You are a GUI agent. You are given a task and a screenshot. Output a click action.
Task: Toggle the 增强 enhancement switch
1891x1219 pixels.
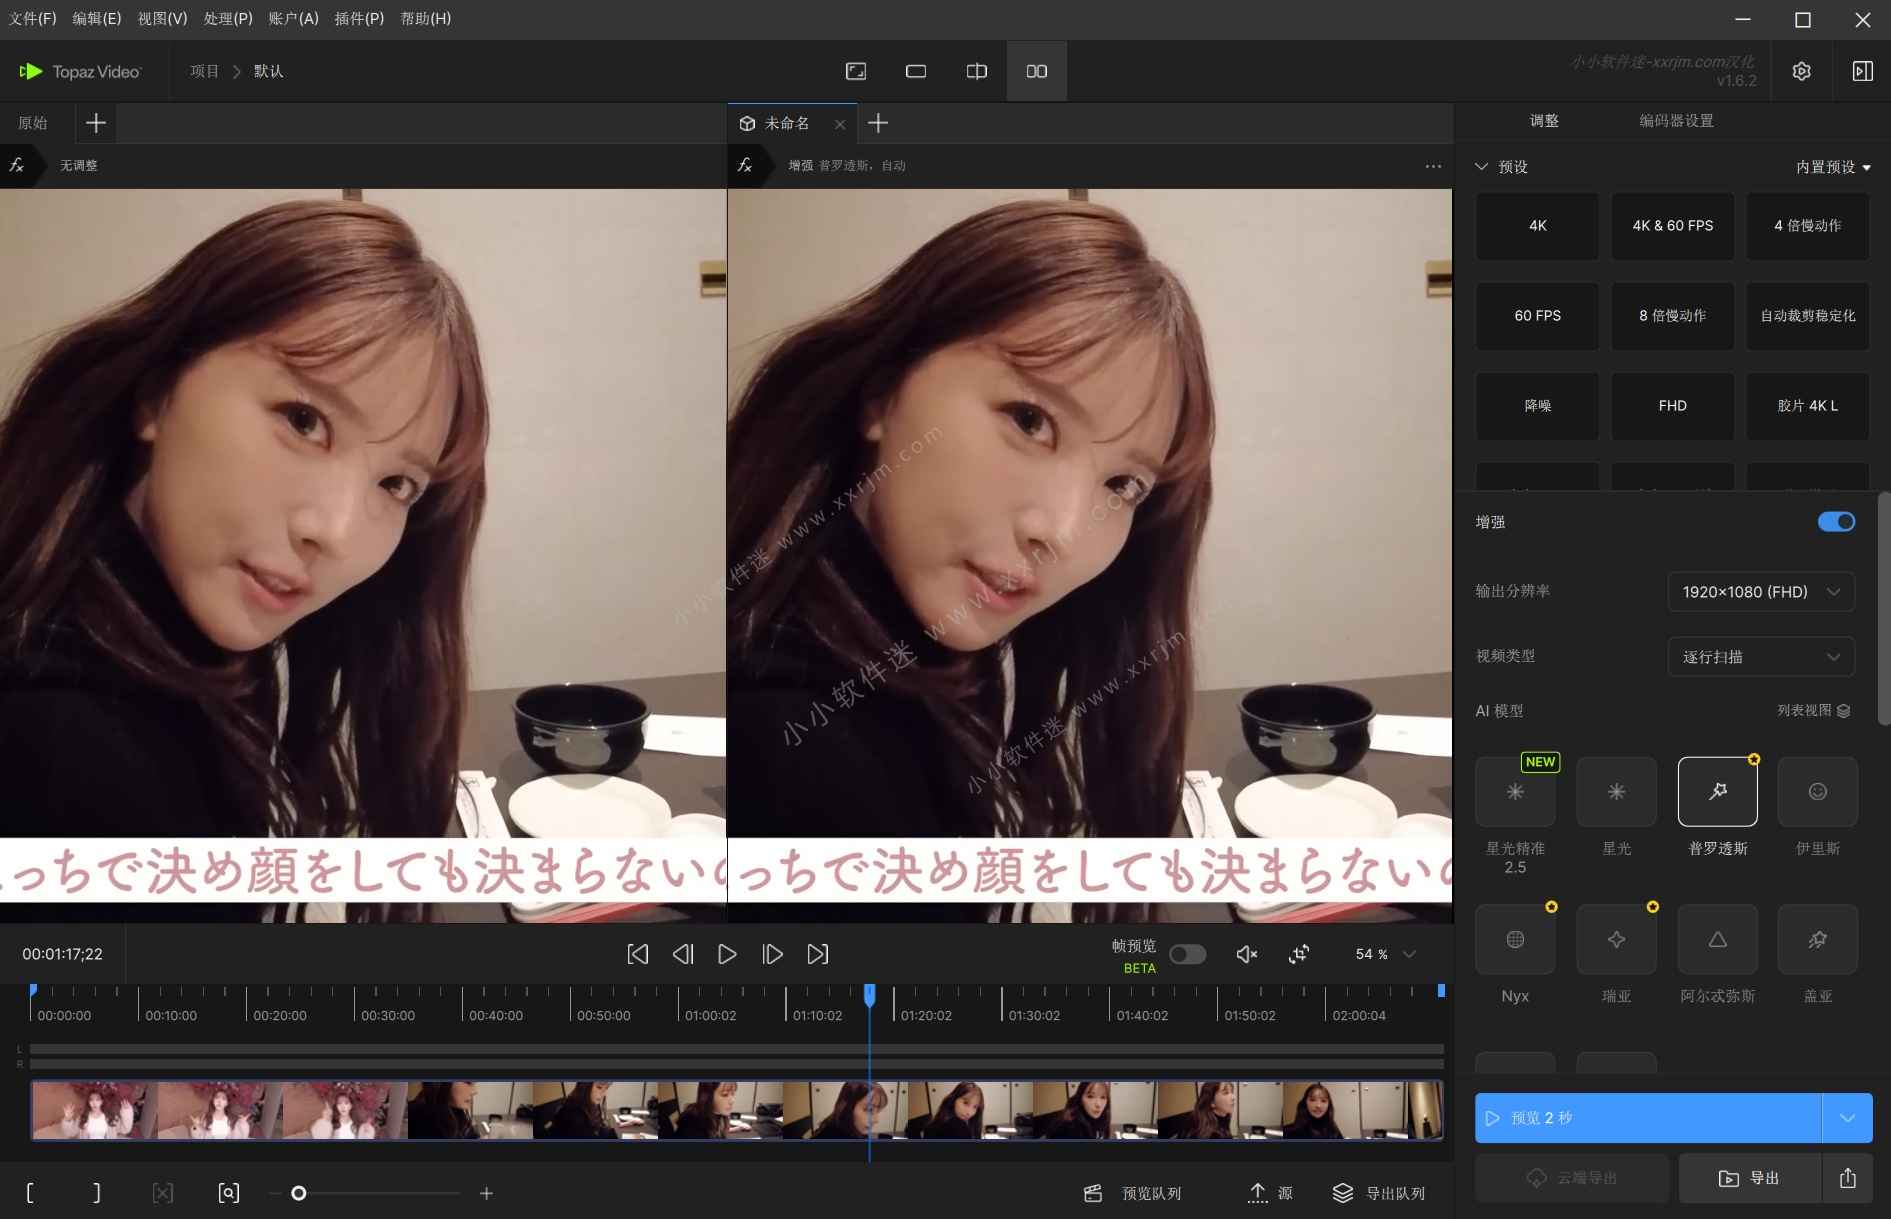(1836, 522)
